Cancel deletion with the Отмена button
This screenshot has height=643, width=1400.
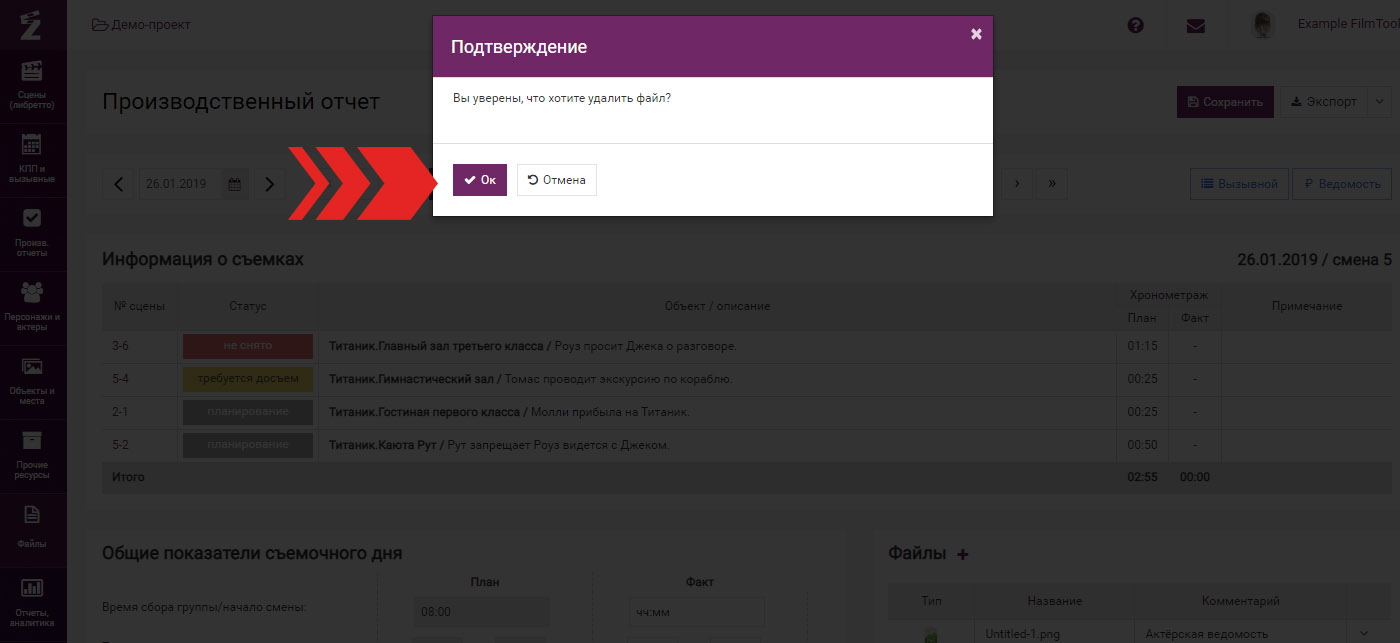[557, 180]
